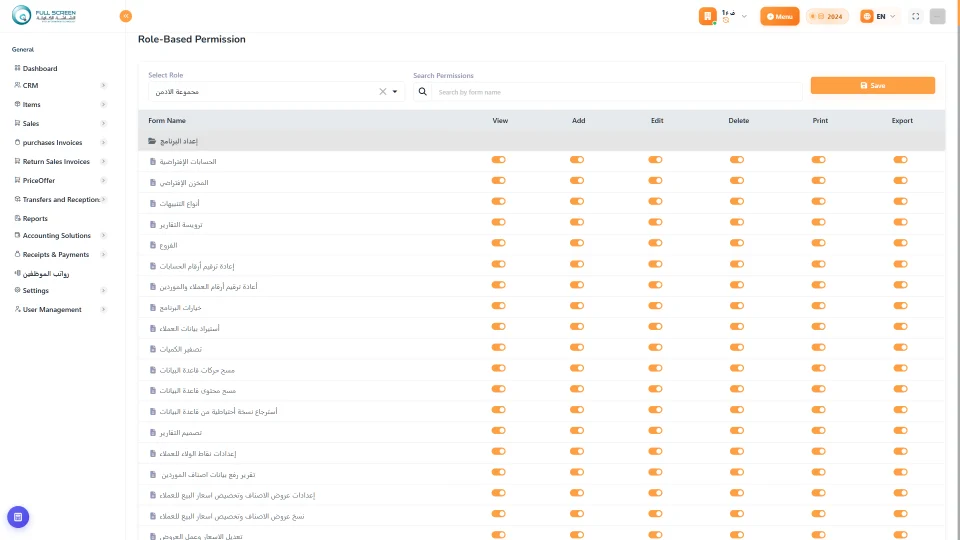Toggle Export permission for تصميم التقارير
This screenshot has height=540, width=960.
tap(900, 430)
